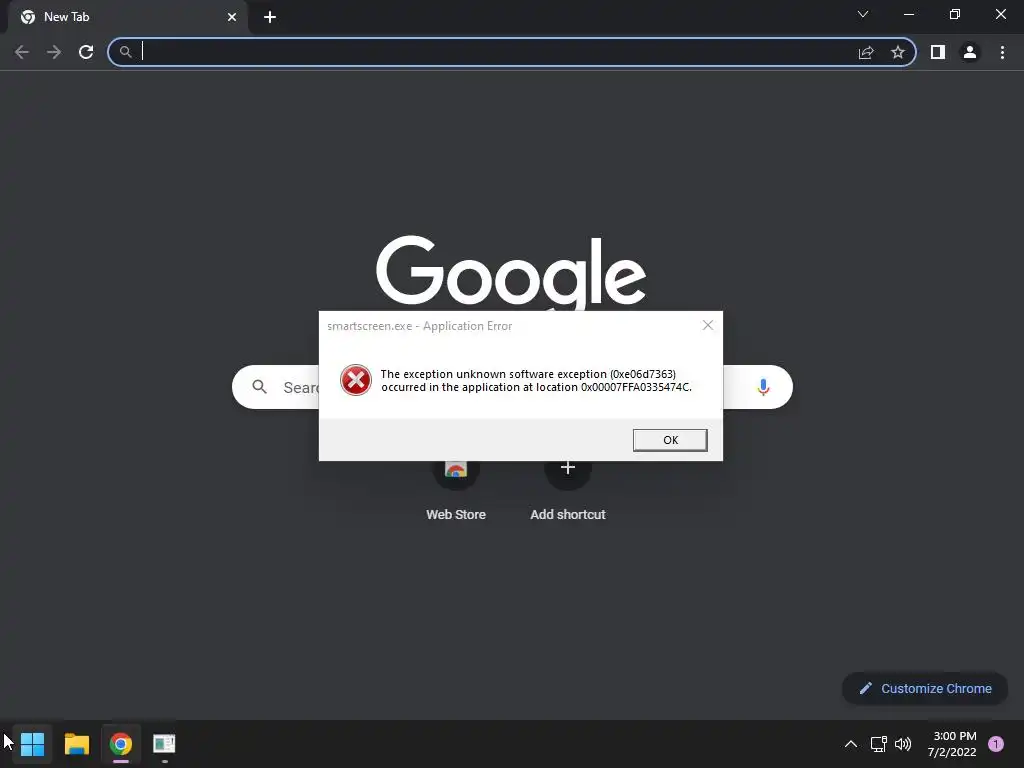Show hidden system tray icons
Viewport: 1024px width, 768px height.
[x=850, y=744]
